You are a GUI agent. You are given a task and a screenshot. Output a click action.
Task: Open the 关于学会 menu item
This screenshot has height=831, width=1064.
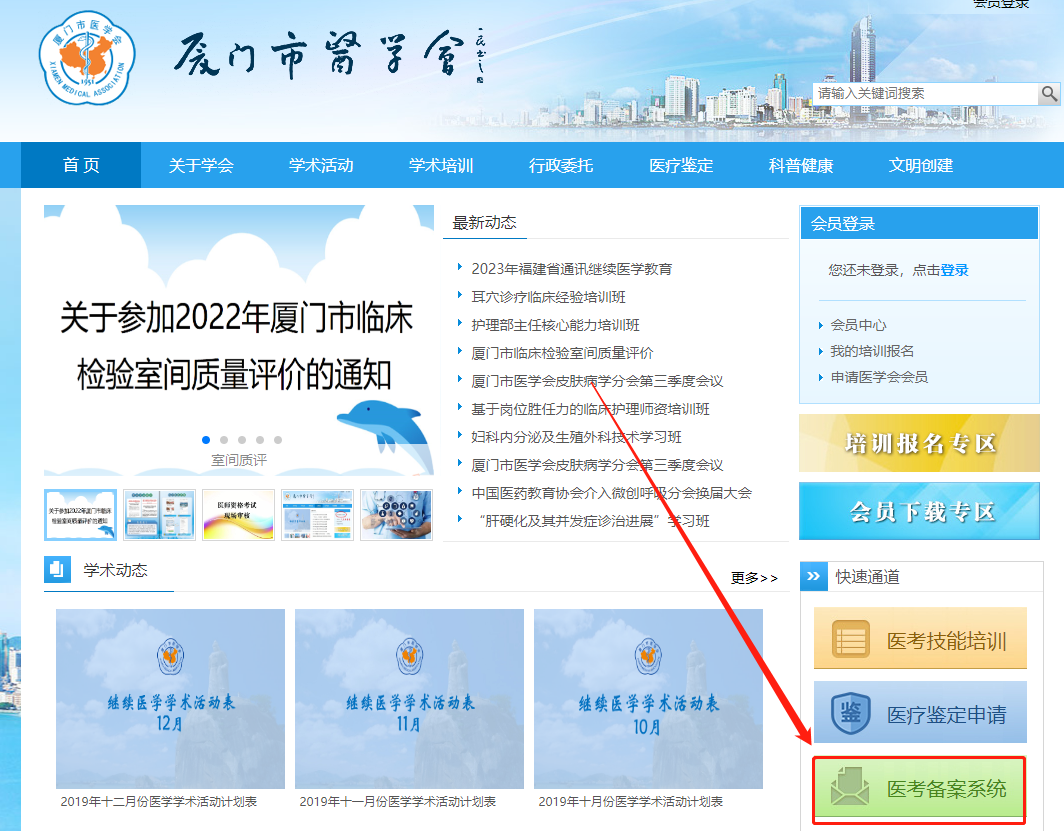pyautogui.click(x=201, y=165)
